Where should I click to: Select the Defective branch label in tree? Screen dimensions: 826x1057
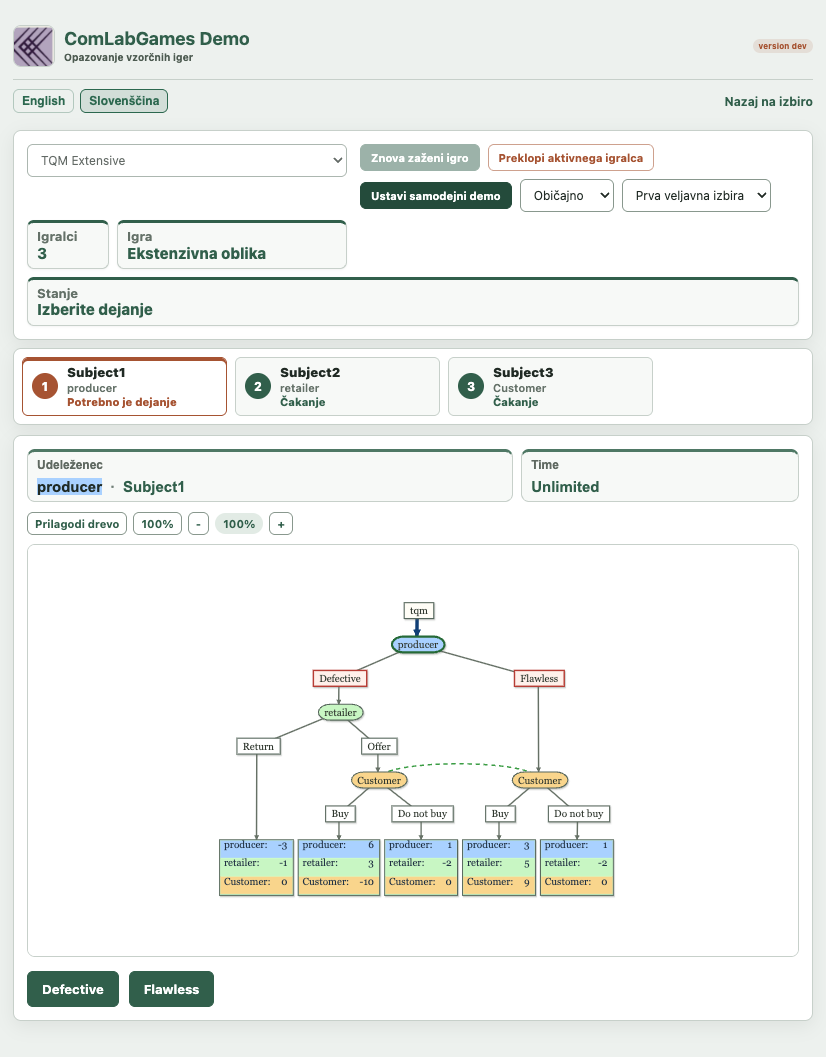coord(340,679)
